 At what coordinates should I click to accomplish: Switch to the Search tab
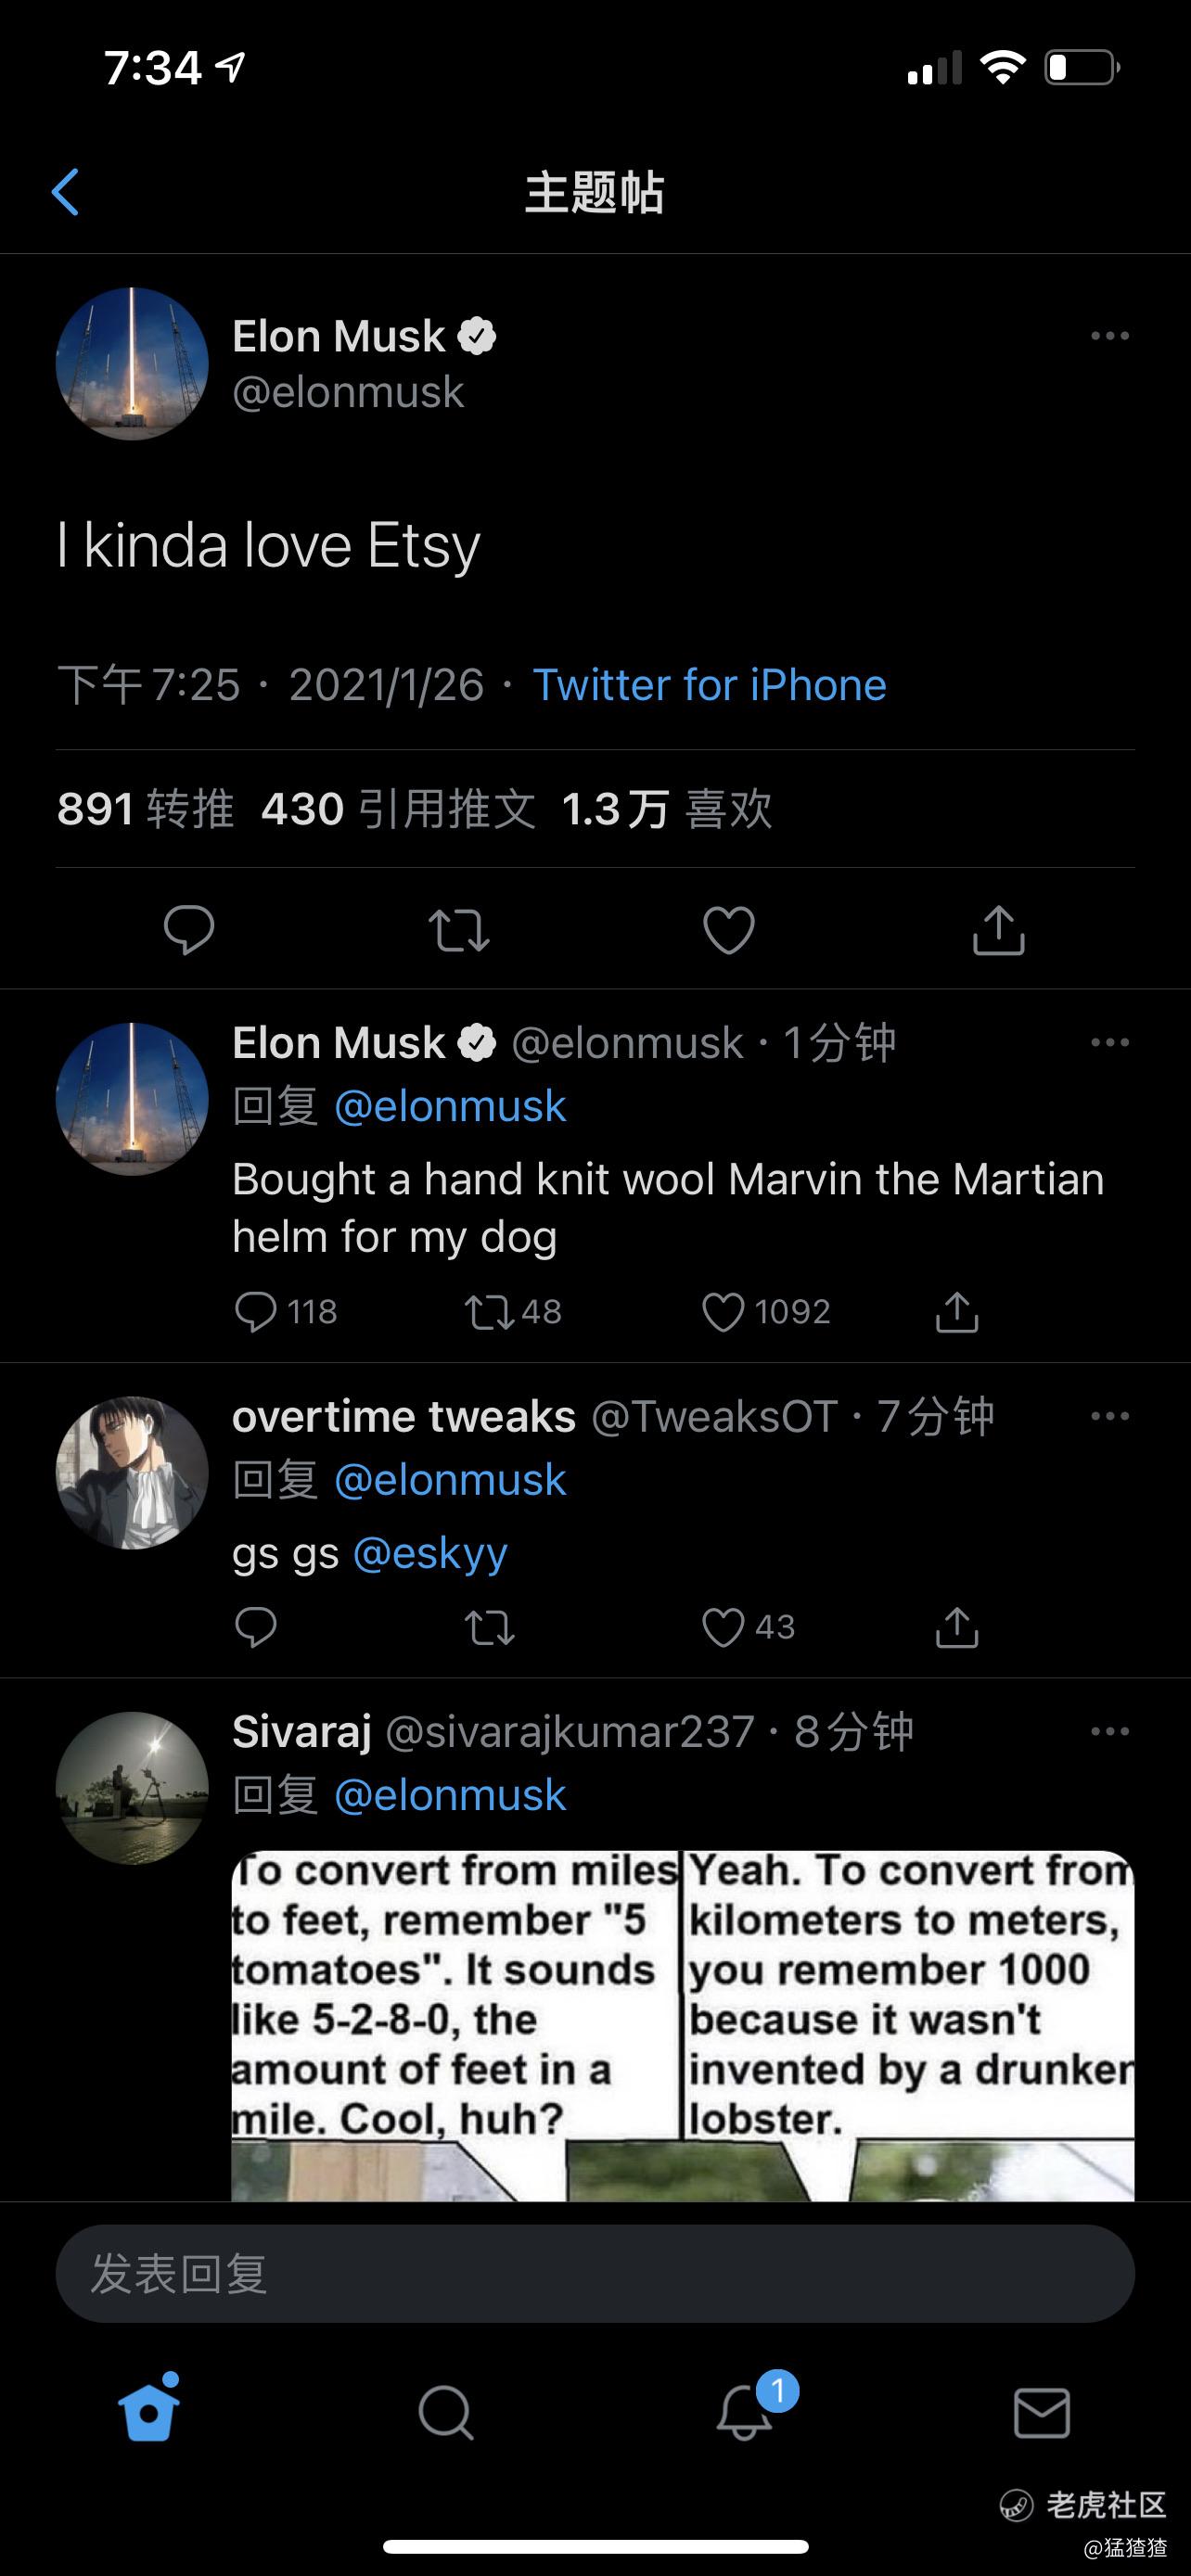point(446,2413)
